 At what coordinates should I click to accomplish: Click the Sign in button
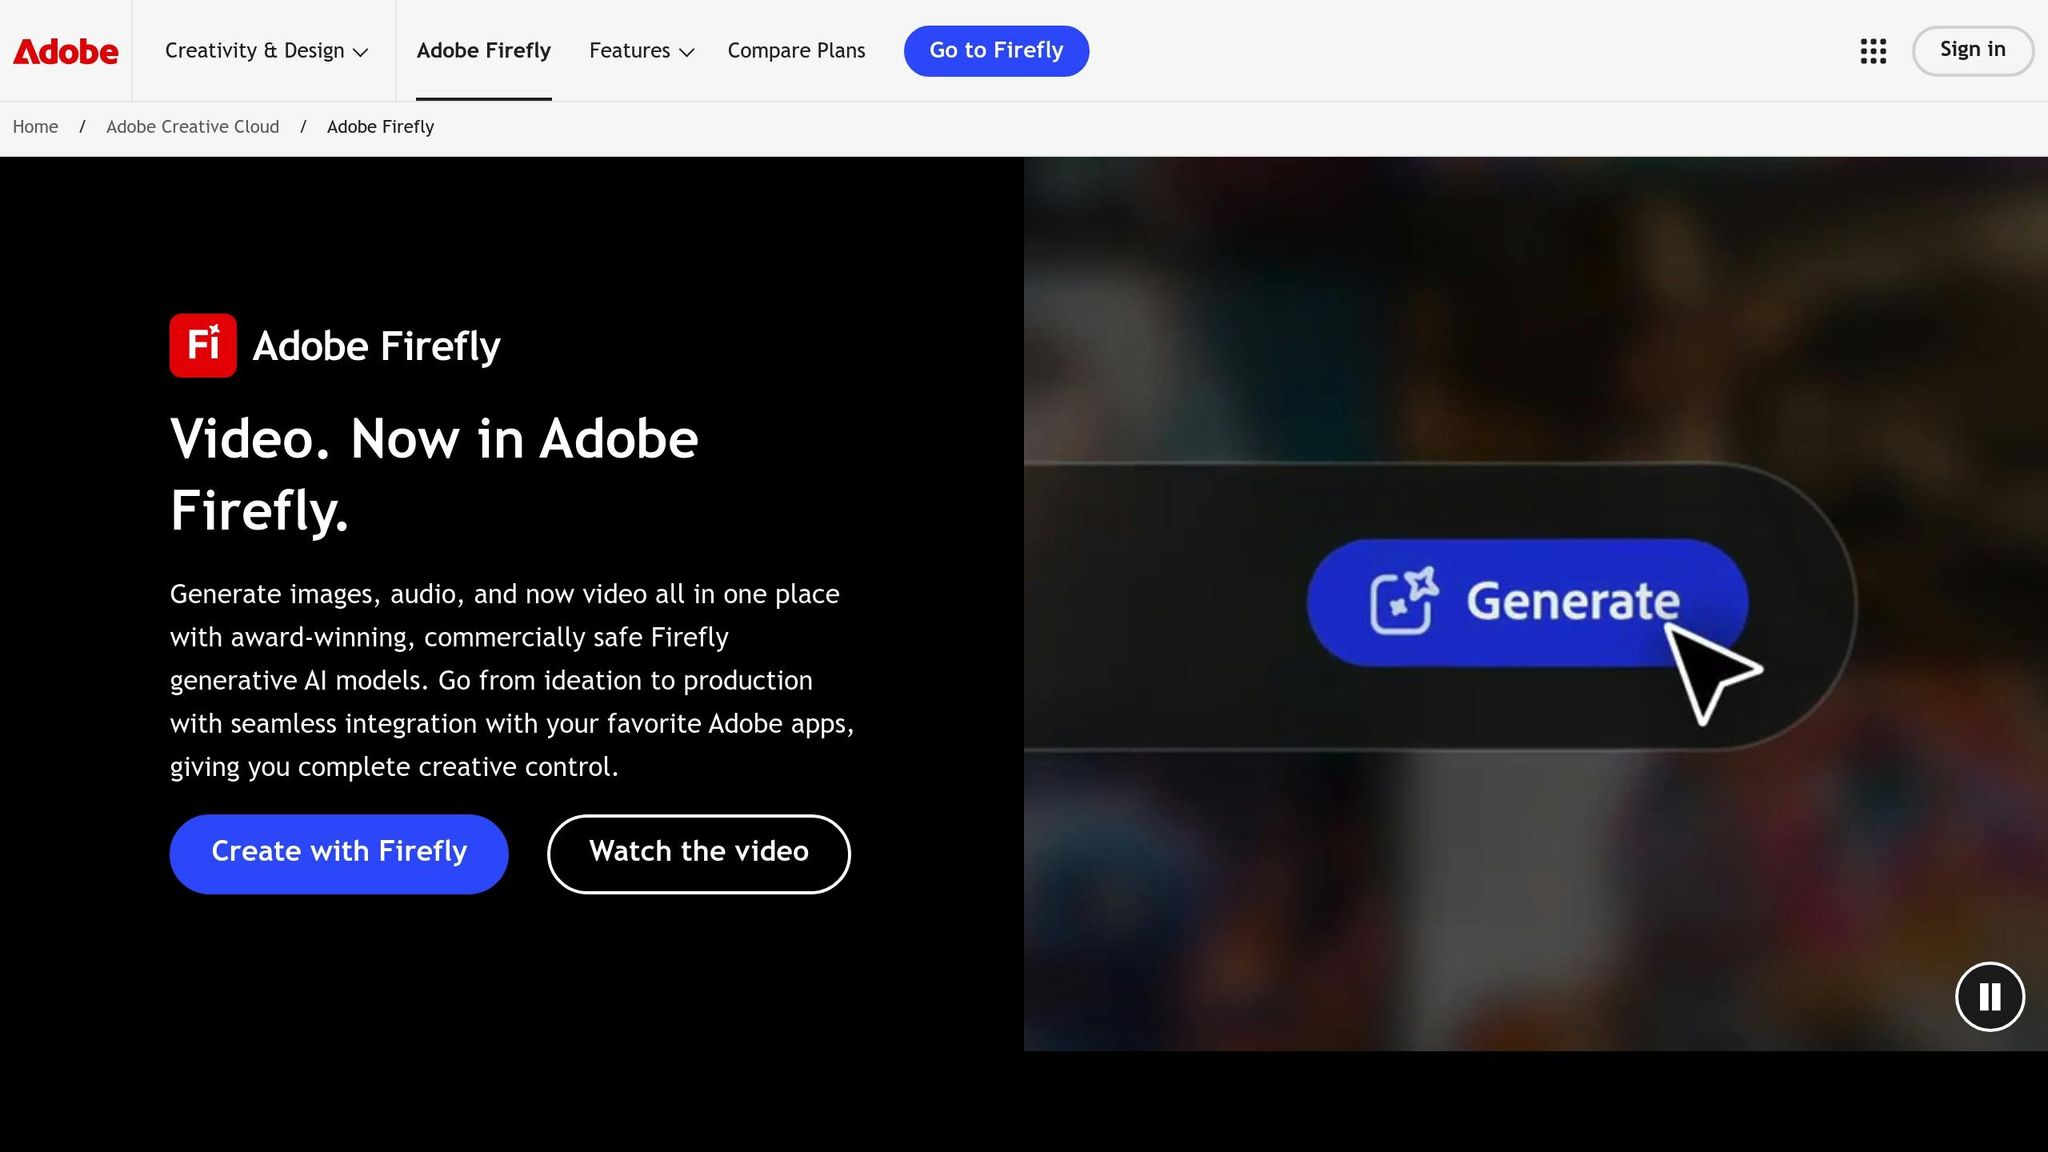coord(1972,50)
